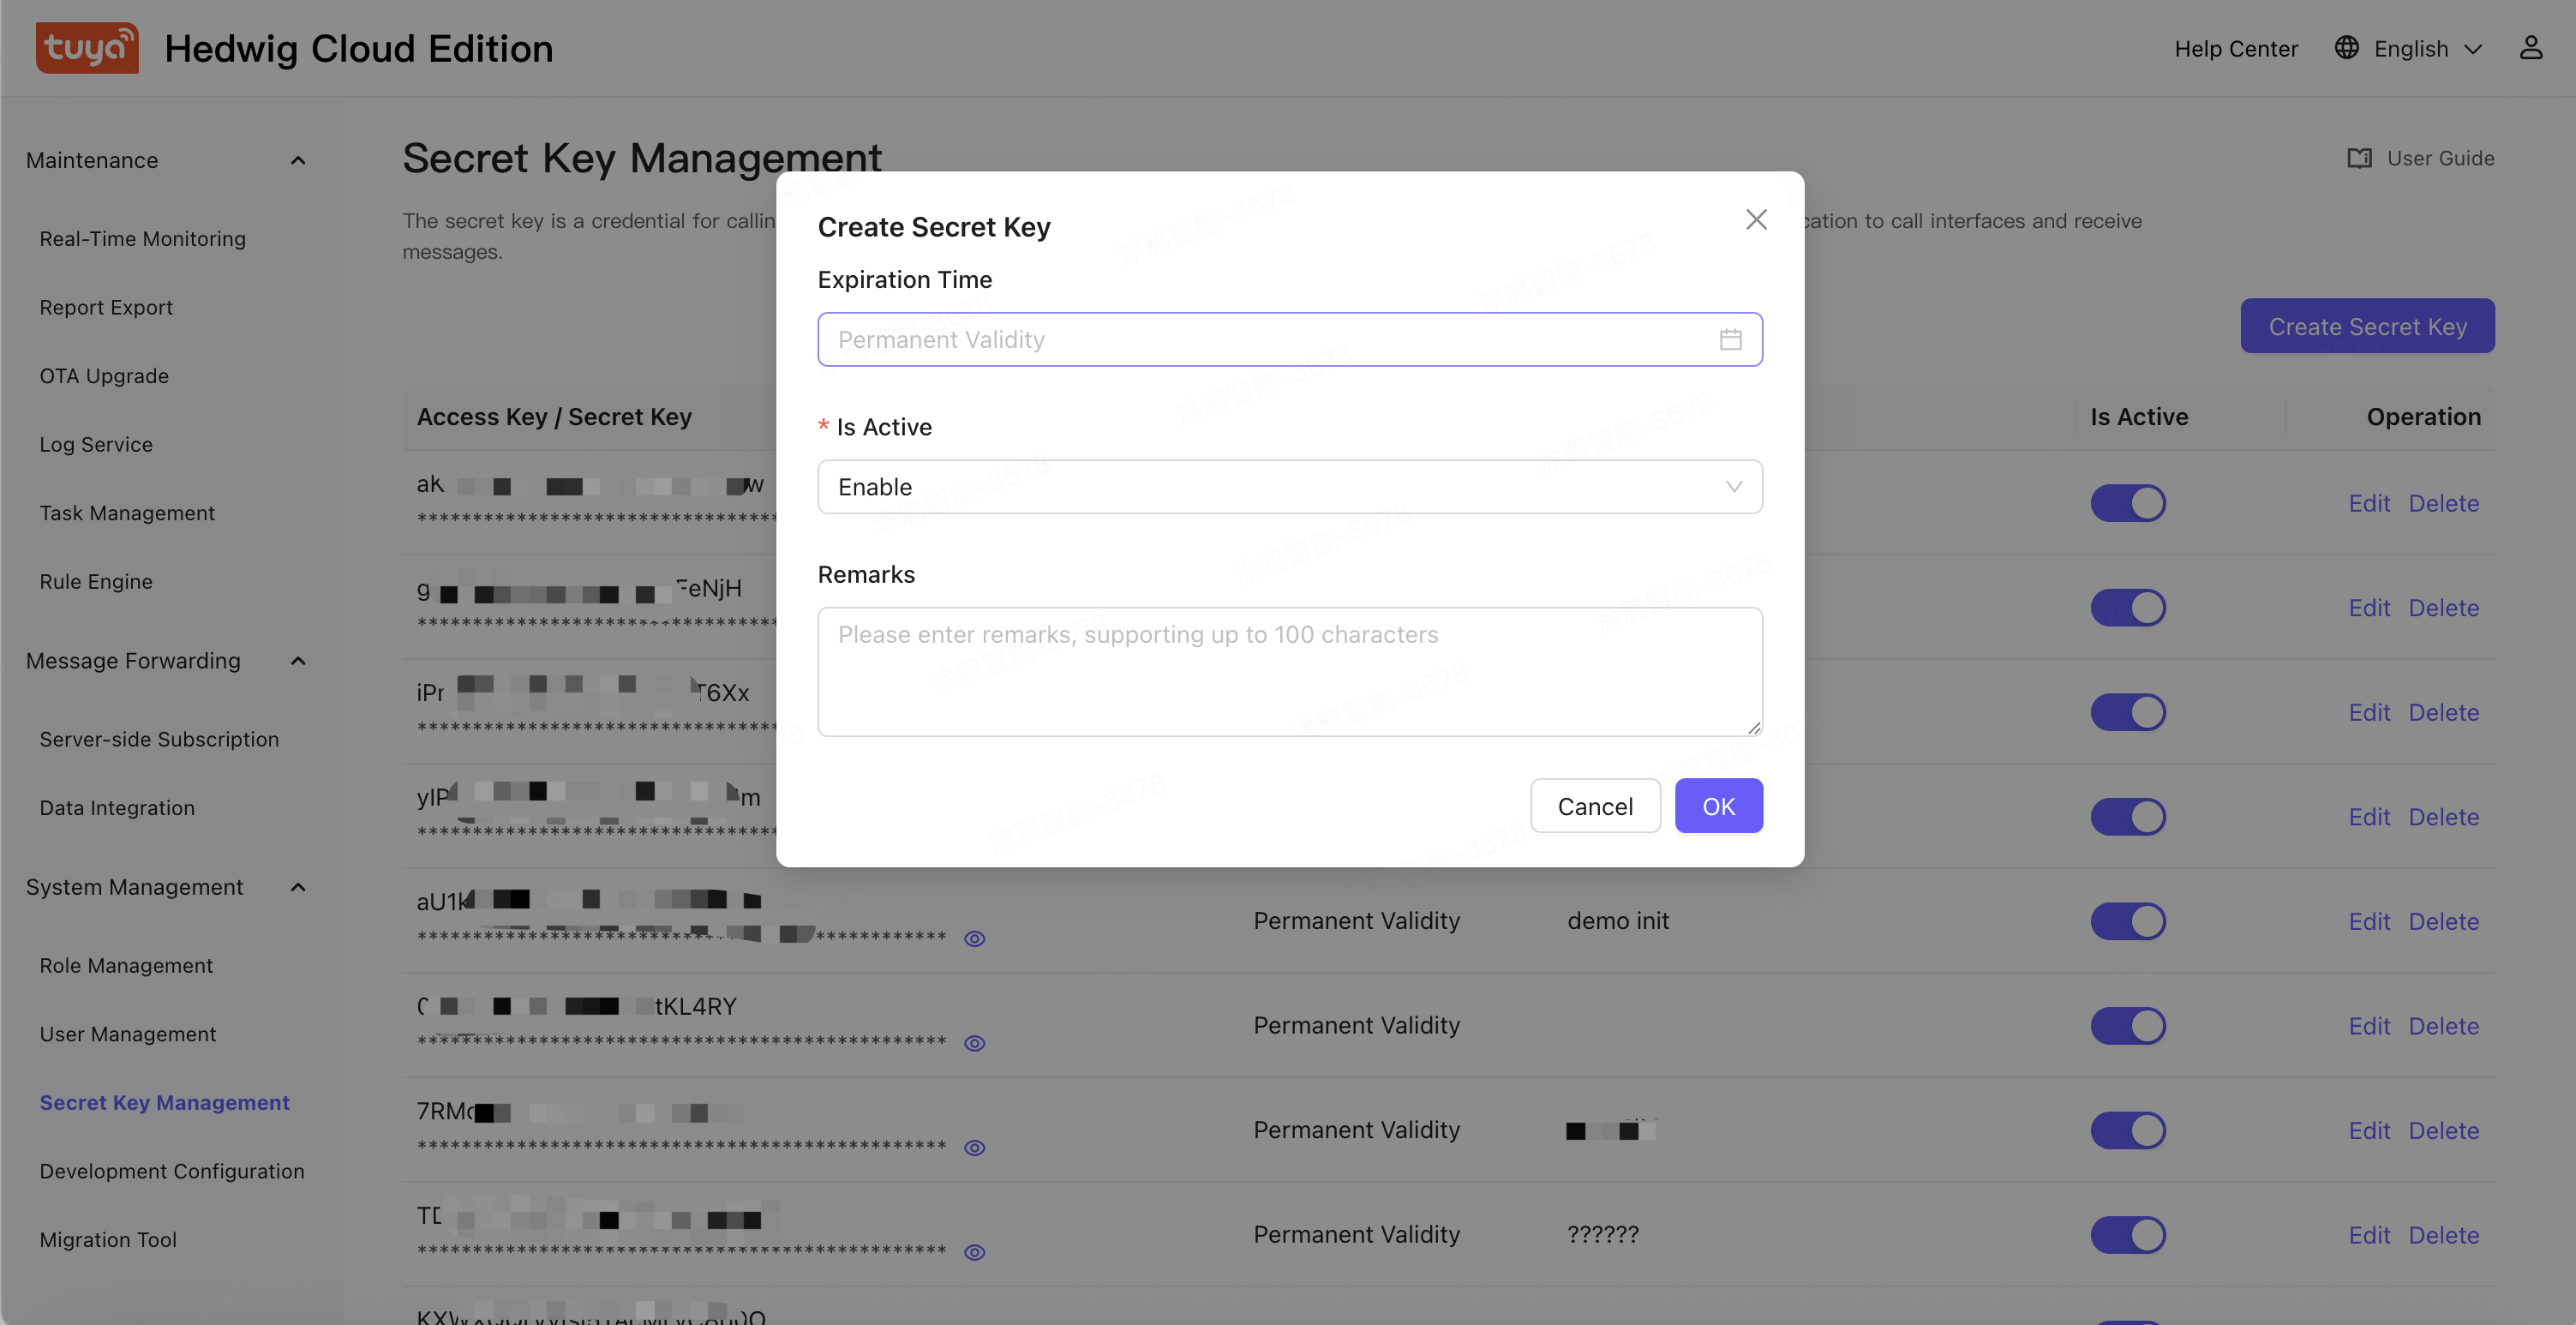
Task: Collapse the Maintenance sidebar section
Action: tap(298, 160)
